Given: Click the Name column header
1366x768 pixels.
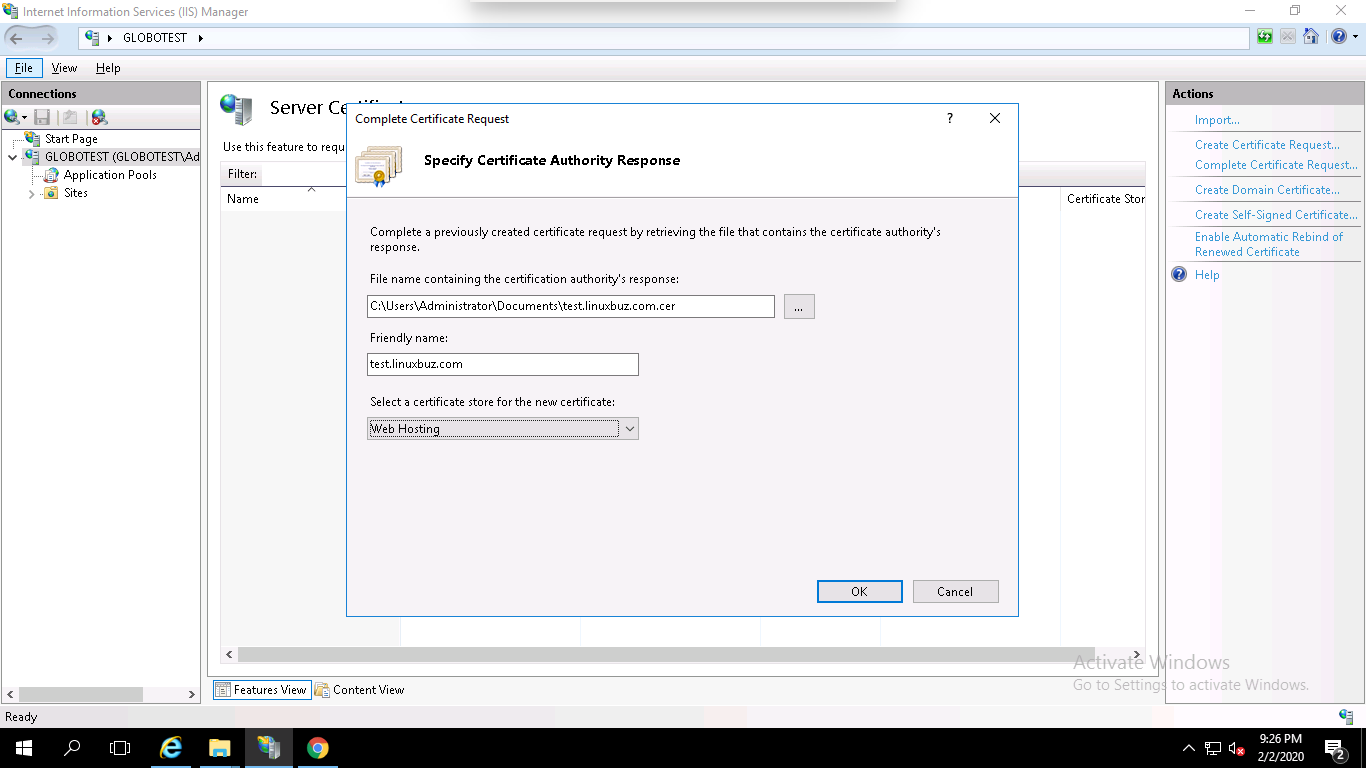Looking at the screenshot, I should 243,199.
